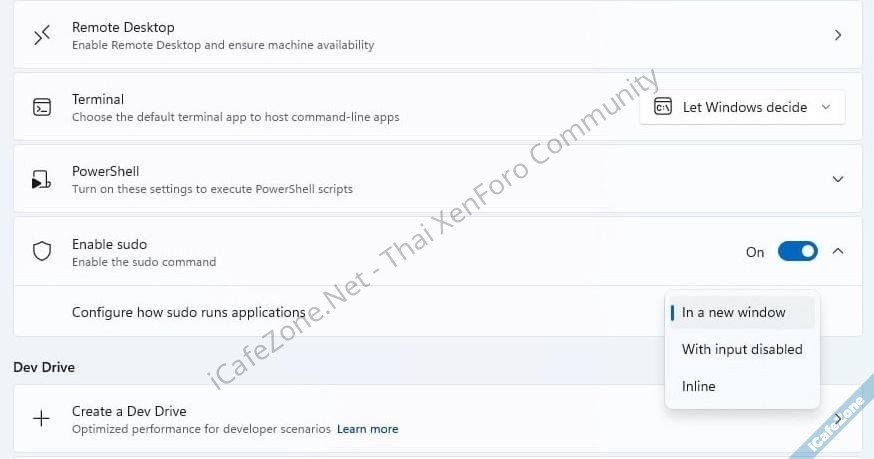Click the PowerShell icon
The height and width of the screenshot is (459, 874).
[x=41, y=180]
